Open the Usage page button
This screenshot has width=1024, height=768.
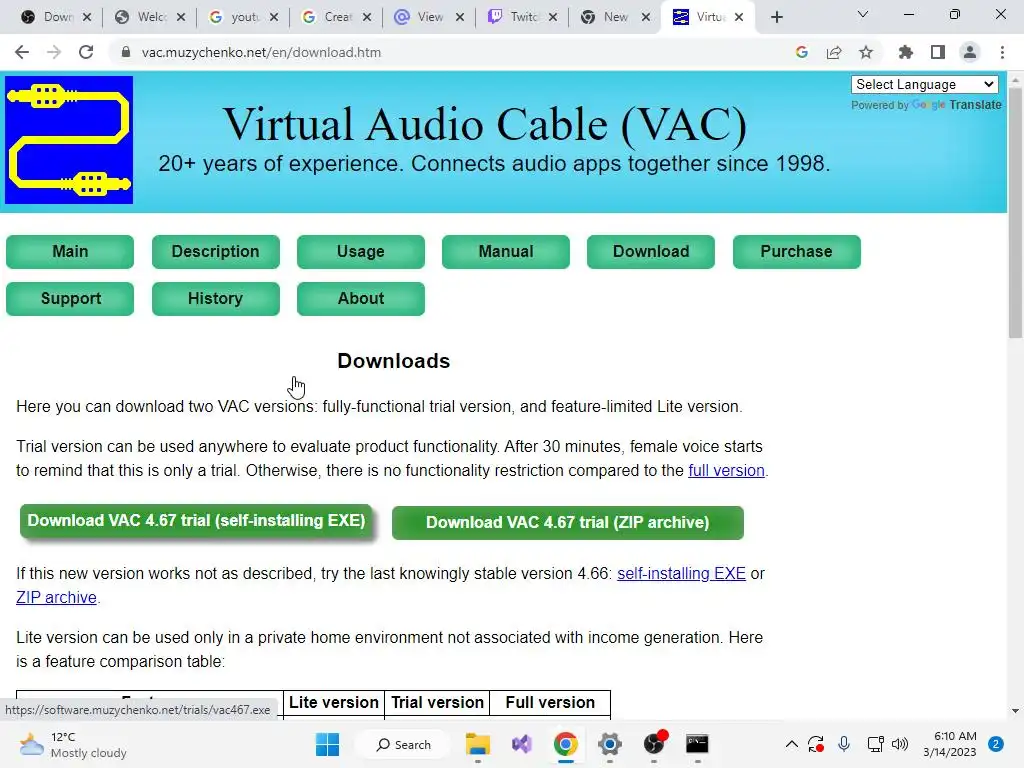click(x=360, y=252)
